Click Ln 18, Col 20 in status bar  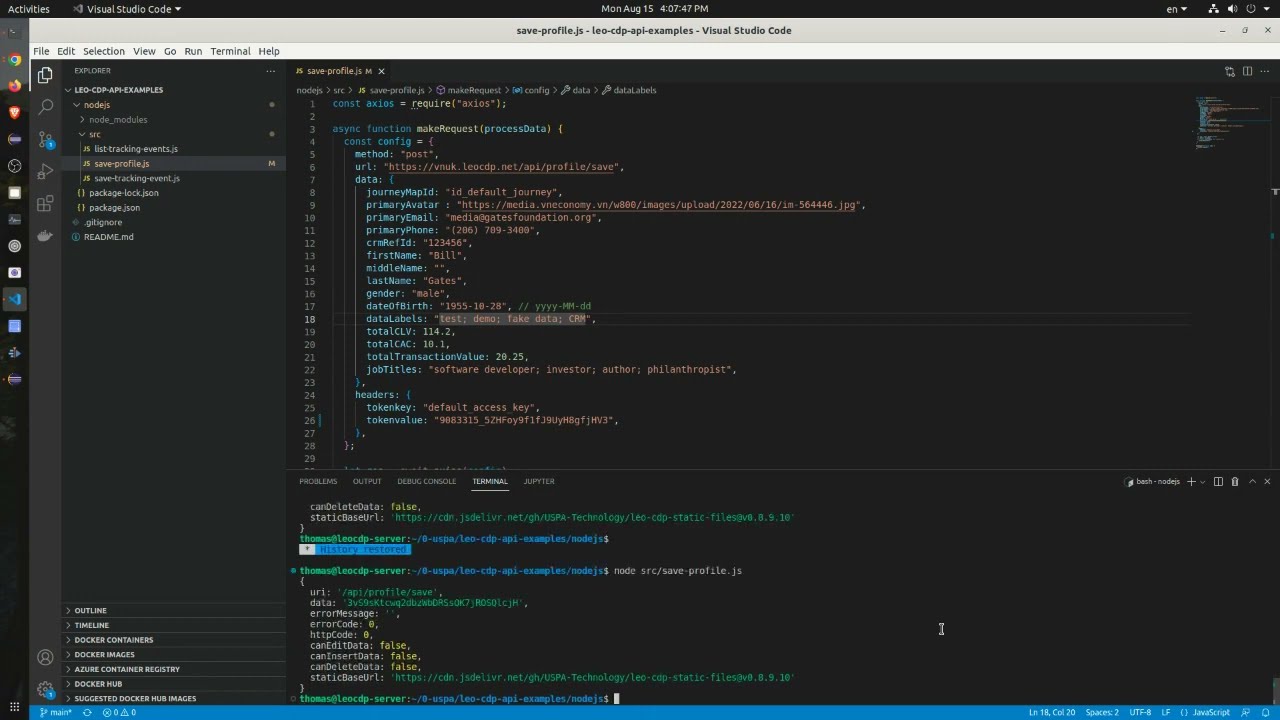[1052, 712]
